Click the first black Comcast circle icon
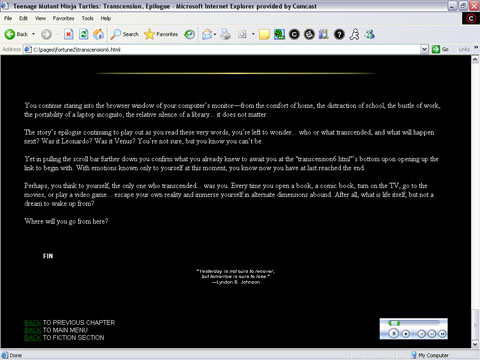 point(294,34)
